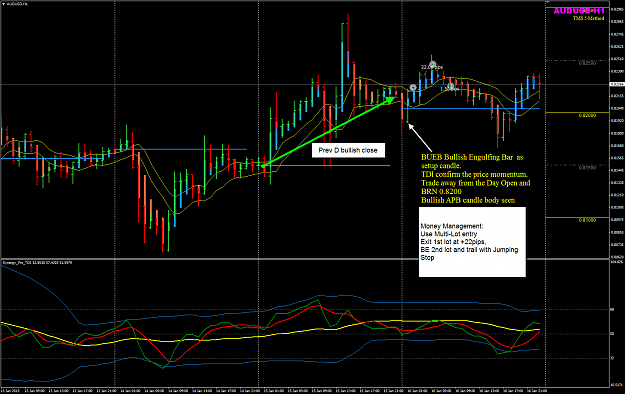The width and height of the screenshot is (625, 394).
Task: Click the trade marker beside the '1.3' pips label
Action: 450,86
